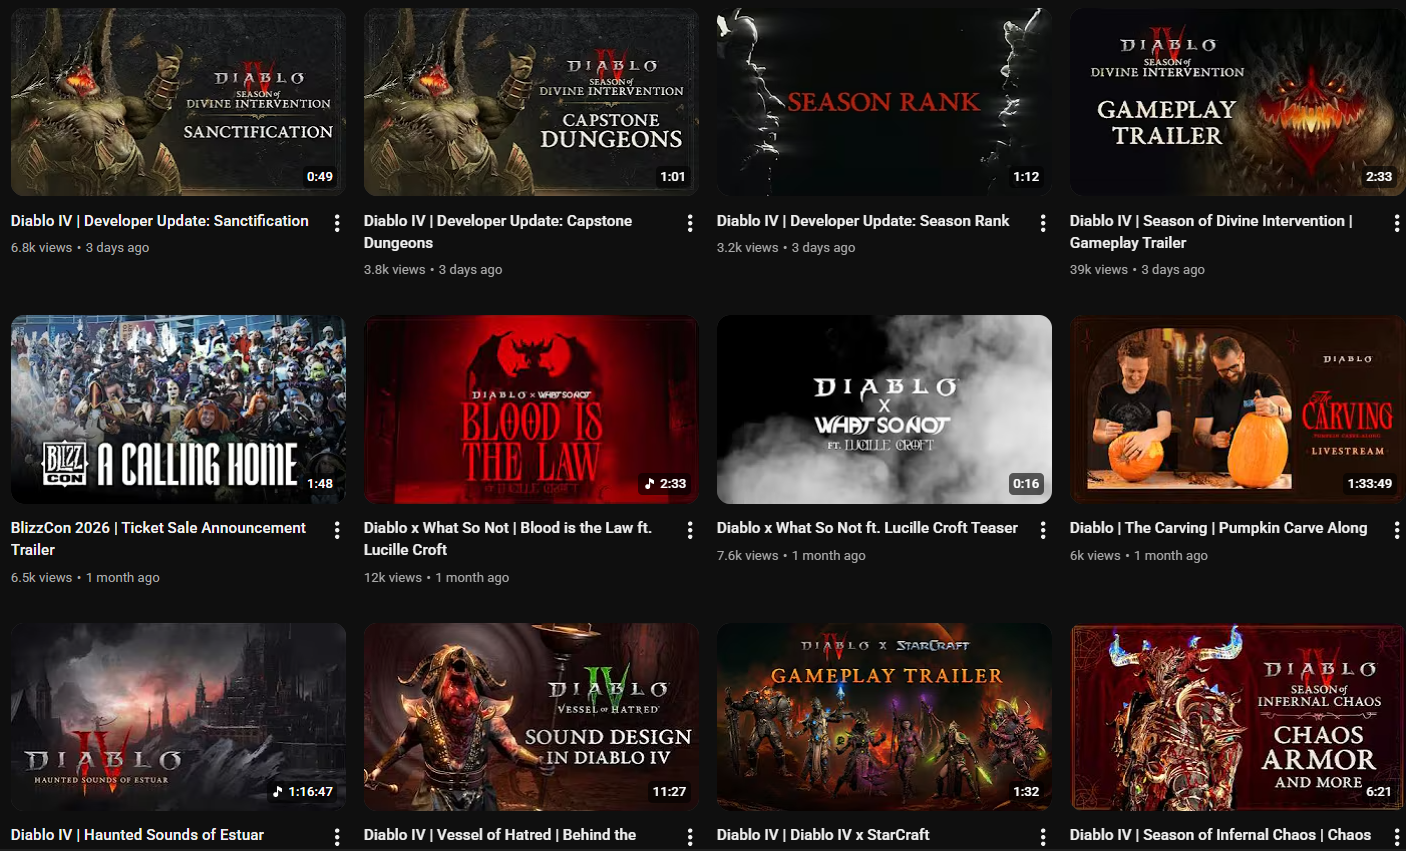
Task: Open options menu for Lucille Croft Teaser video
Action: 1043,530
